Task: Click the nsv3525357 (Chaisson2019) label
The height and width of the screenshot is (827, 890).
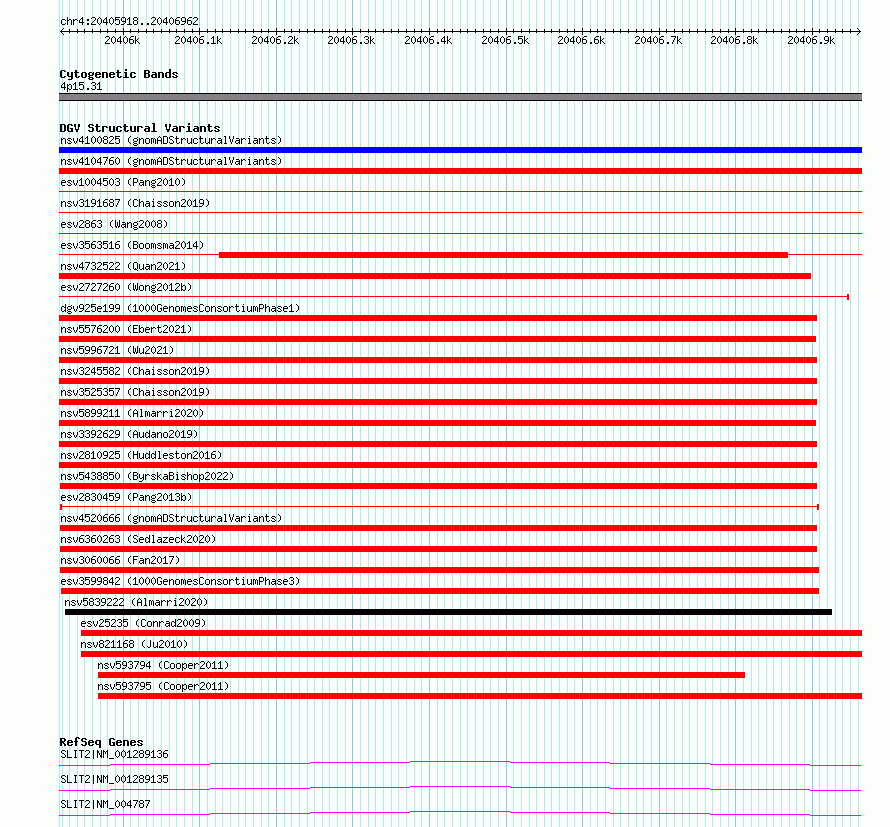Action: pyautogui.click(x=135, y=392)
